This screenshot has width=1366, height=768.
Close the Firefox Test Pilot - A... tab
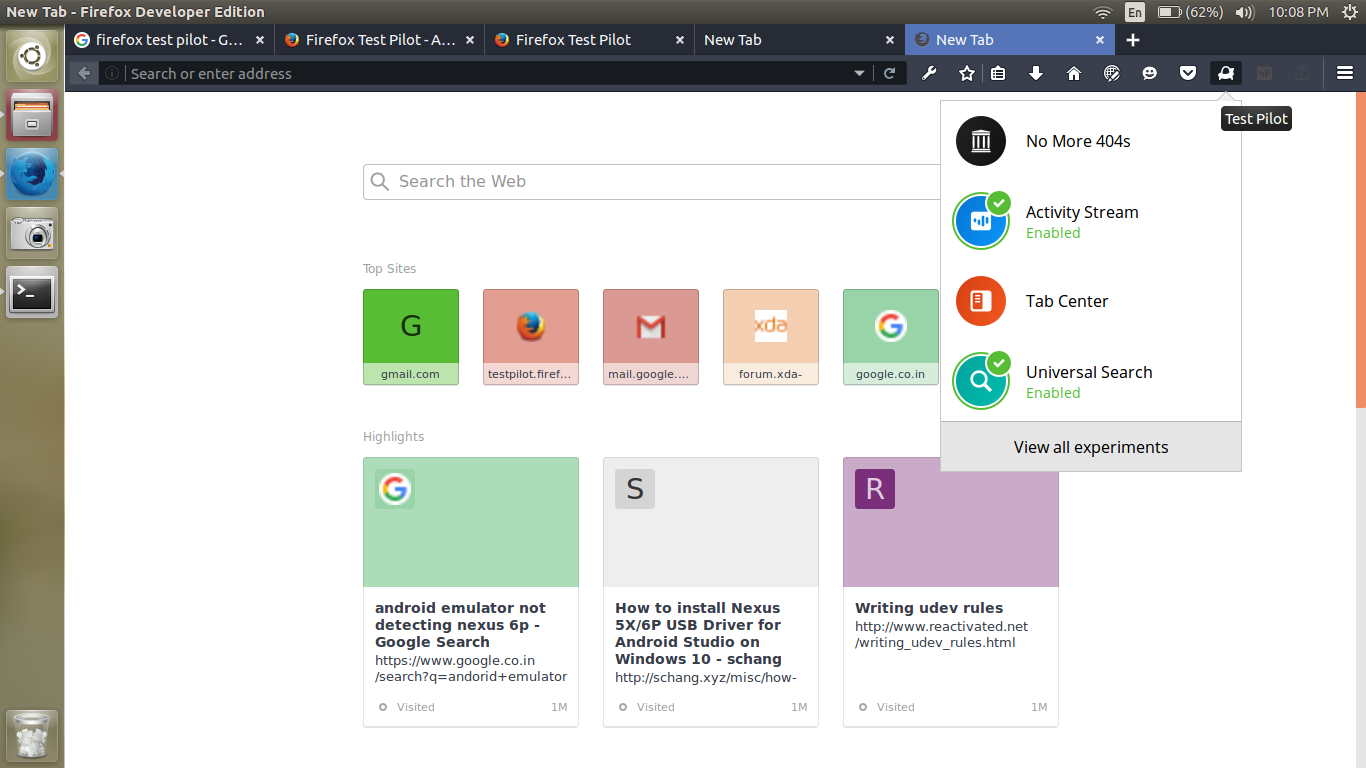tap(470, 40)
